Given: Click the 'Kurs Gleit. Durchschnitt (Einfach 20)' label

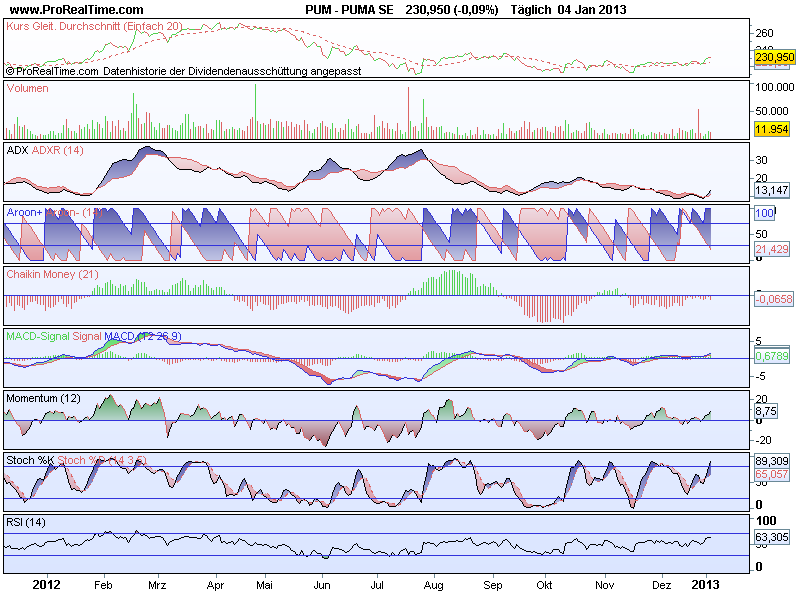Looking at the screenshot, I should click(x=94, y=26).
